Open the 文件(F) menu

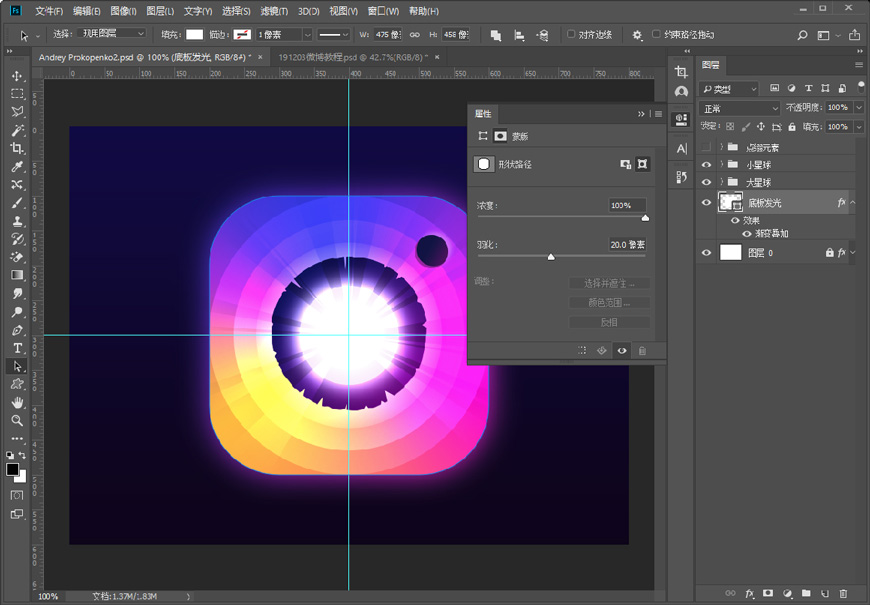coord(49,11)
